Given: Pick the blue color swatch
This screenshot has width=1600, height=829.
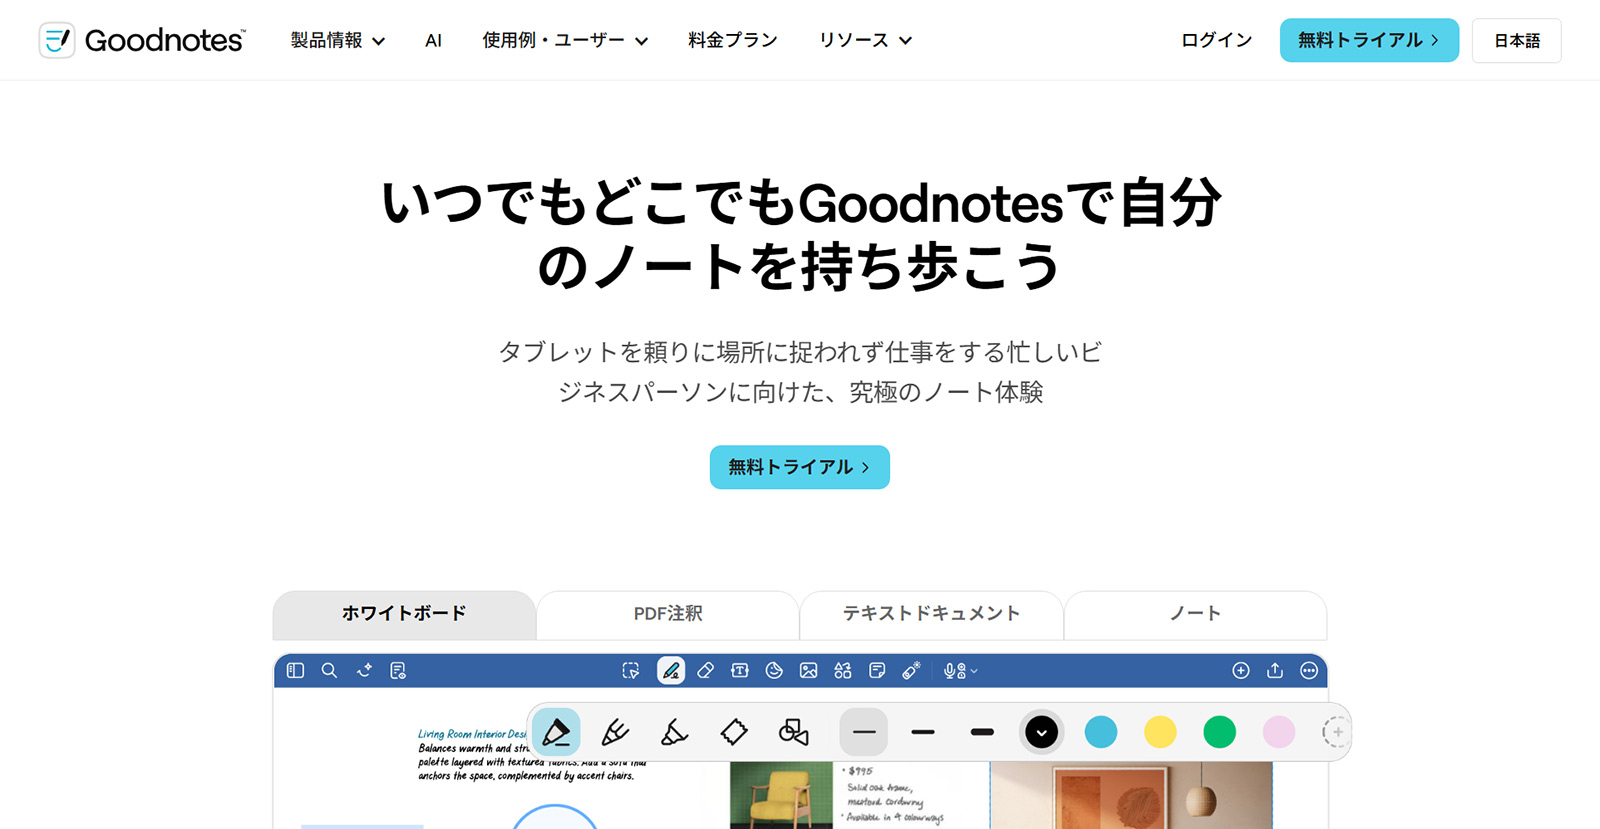Looking at the screenshot, I should coord(1101,732).
